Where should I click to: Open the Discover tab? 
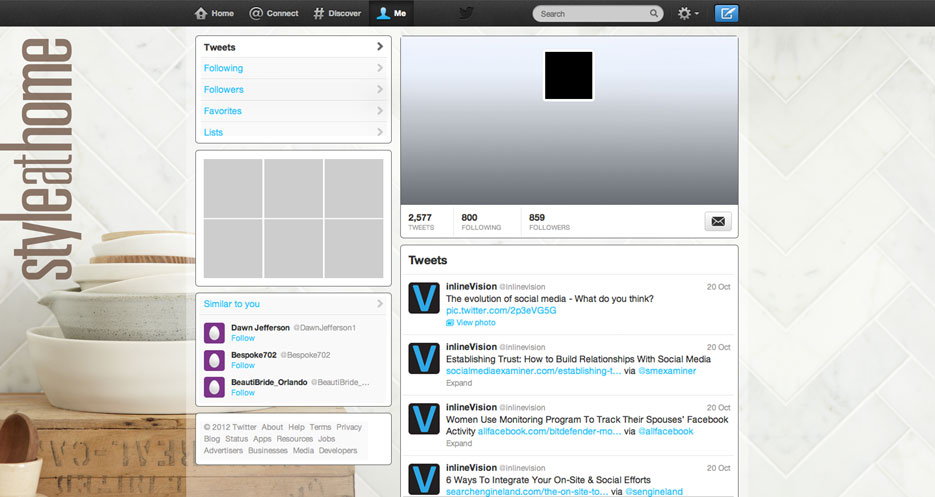pos(338,13)
